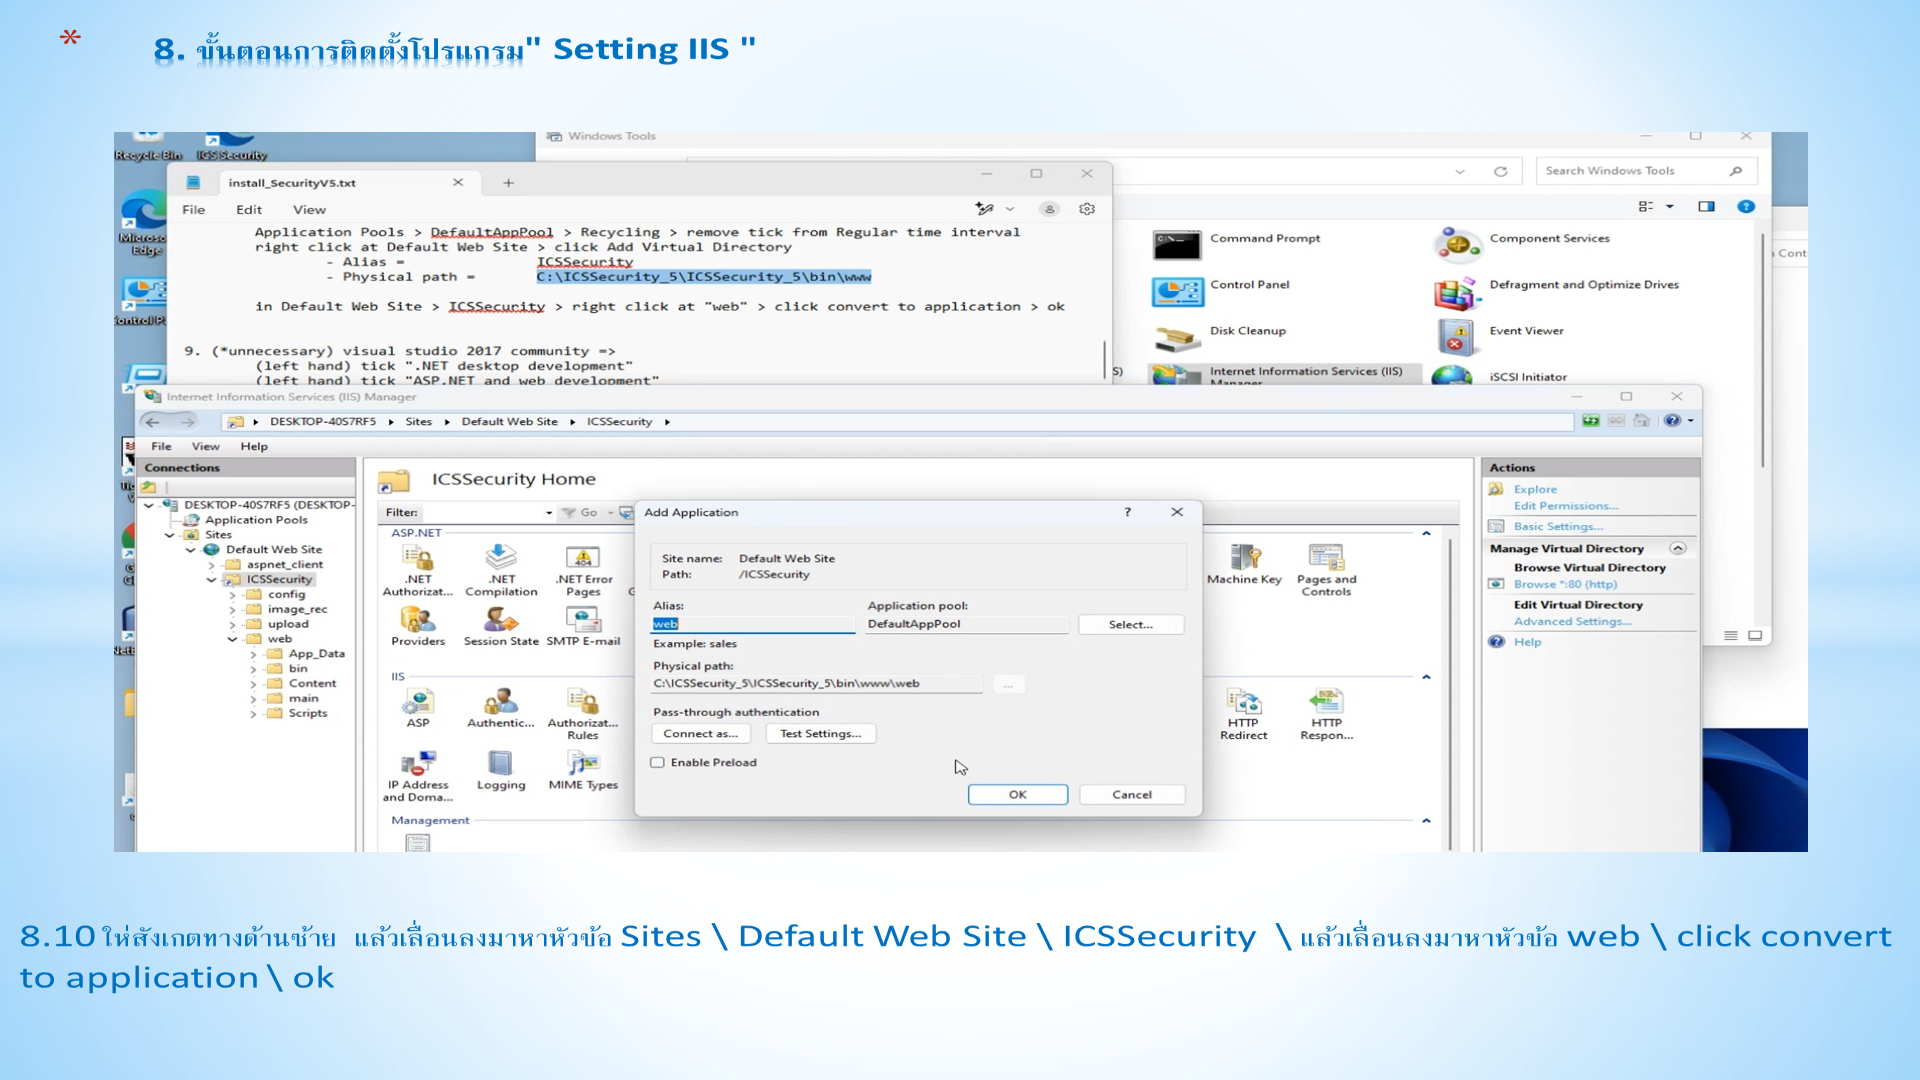Open the Authentication feature icon

click(501, 708)
